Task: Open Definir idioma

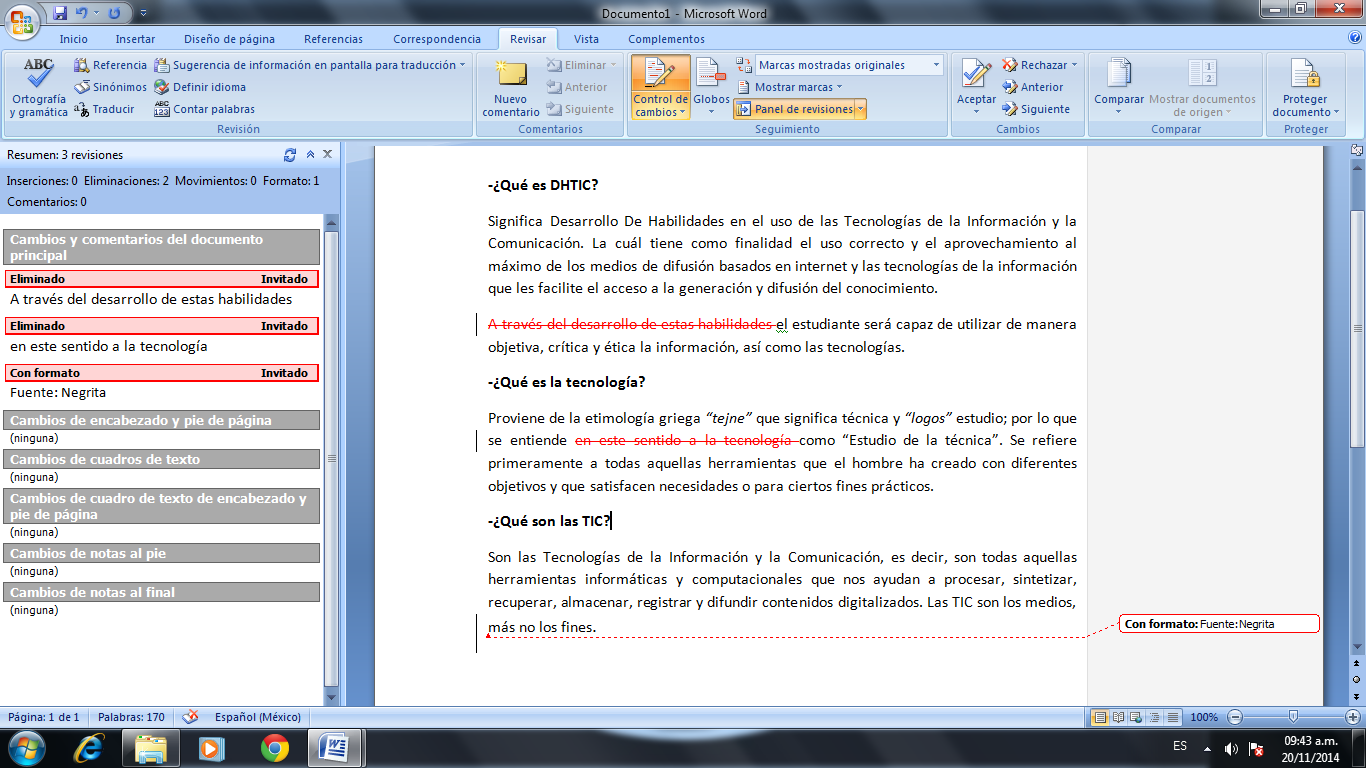Action: [x=200, y=87]
